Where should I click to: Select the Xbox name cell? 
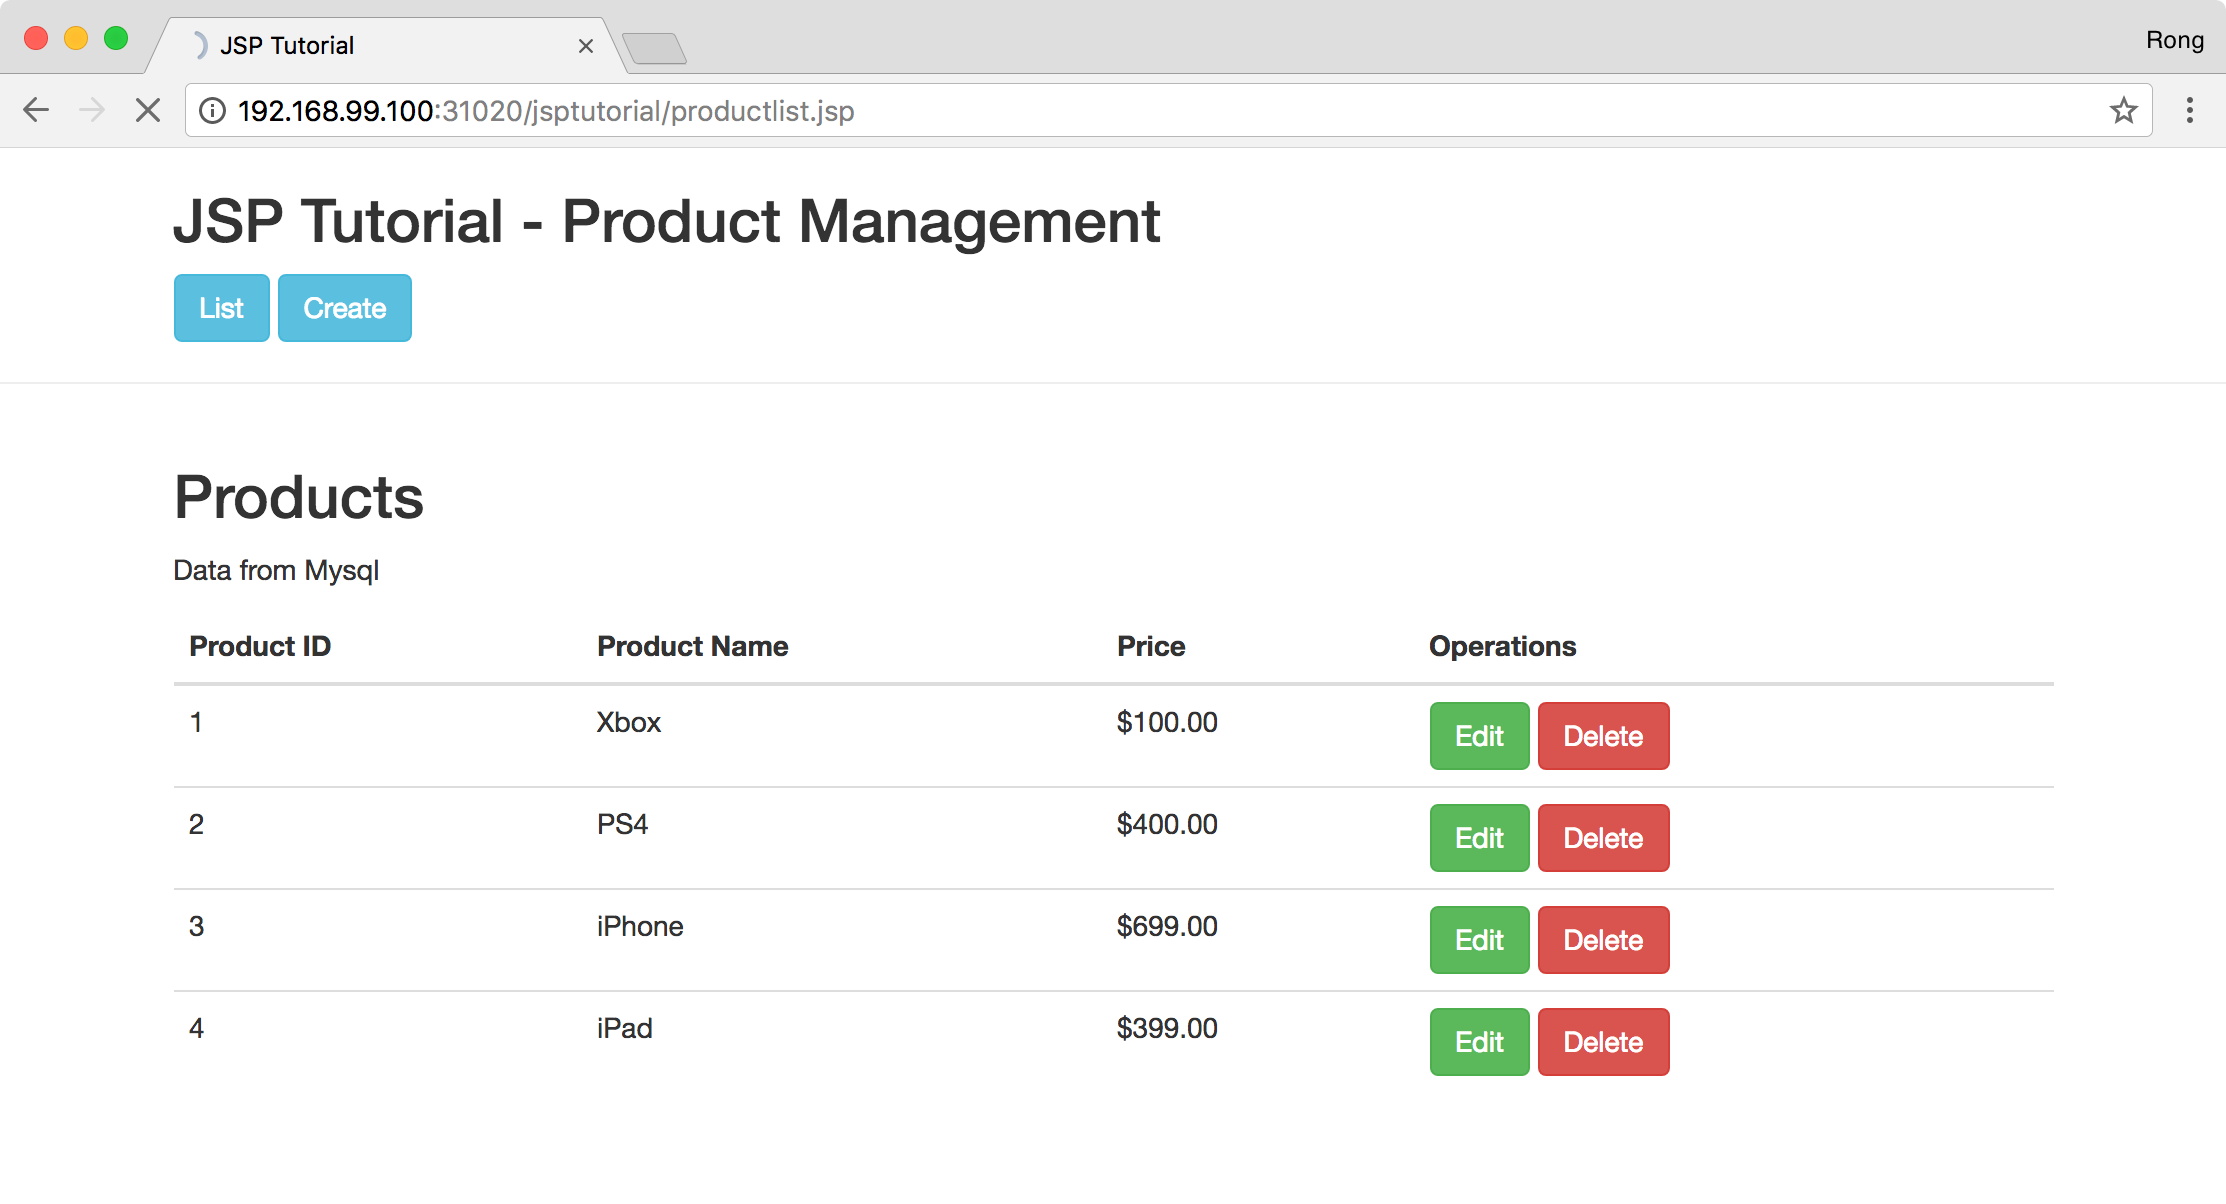629,722
